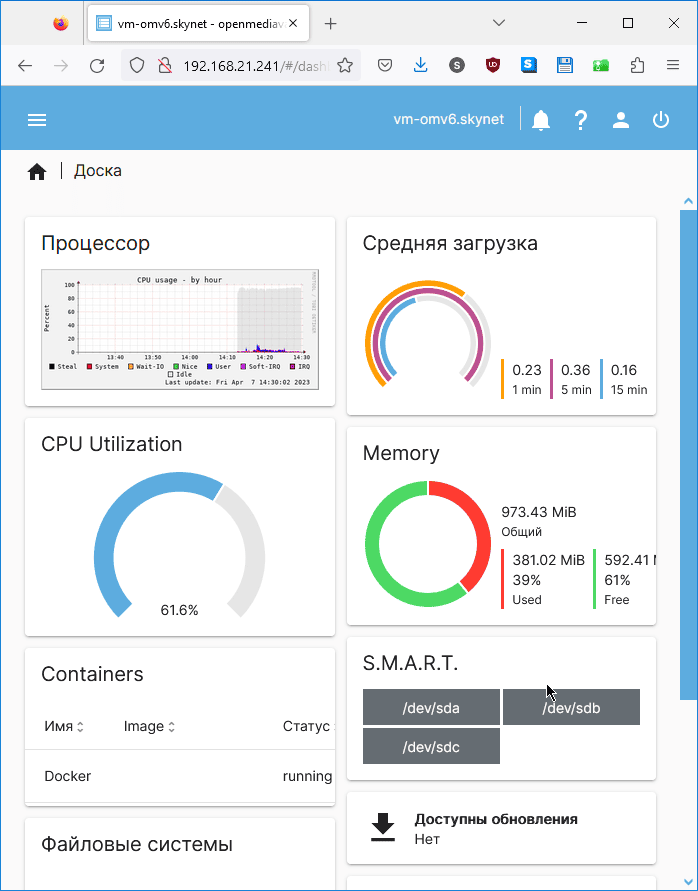Open the user account menu

pos(621,120)
